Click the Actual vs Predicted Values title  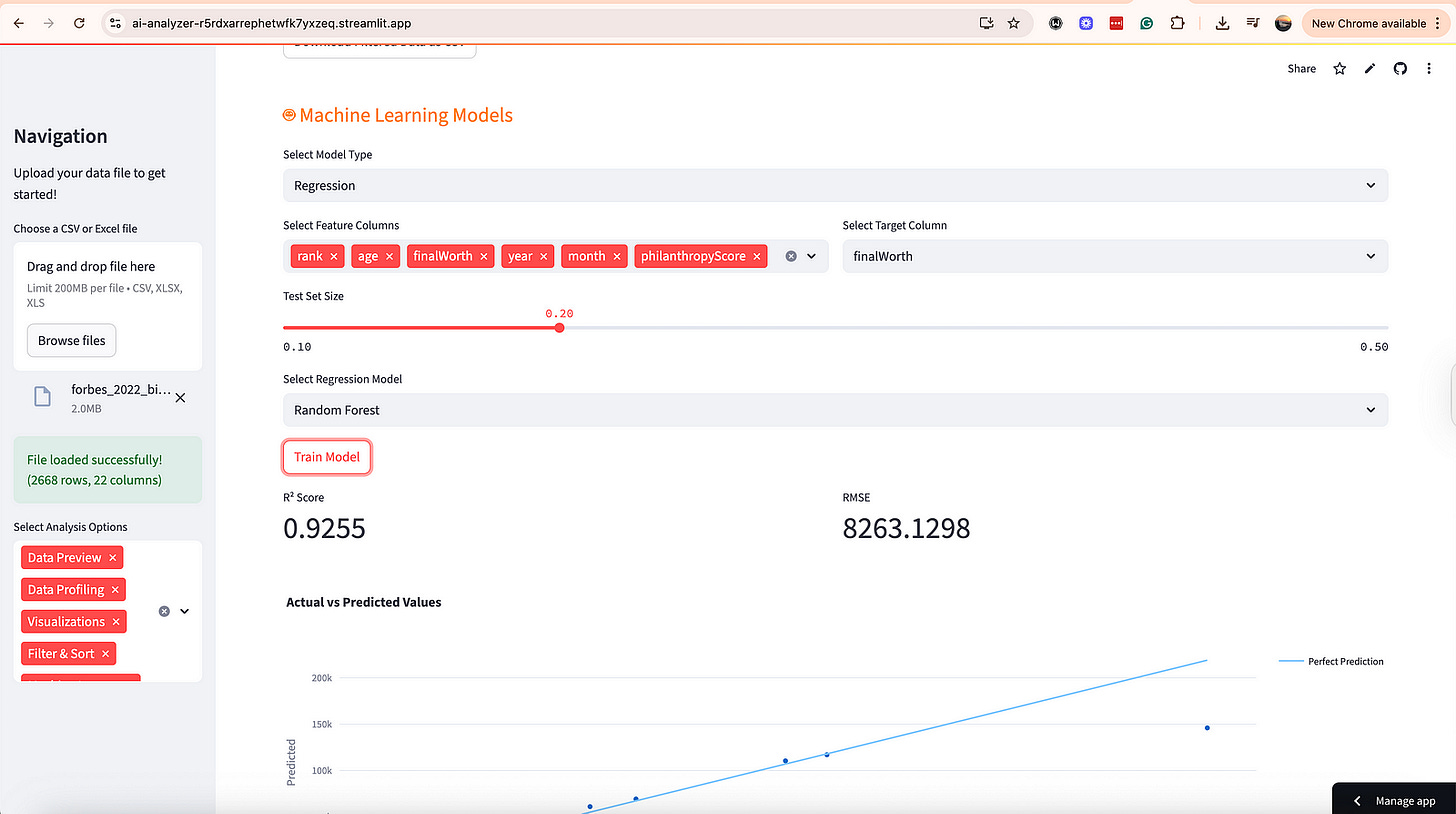[364, 602]
